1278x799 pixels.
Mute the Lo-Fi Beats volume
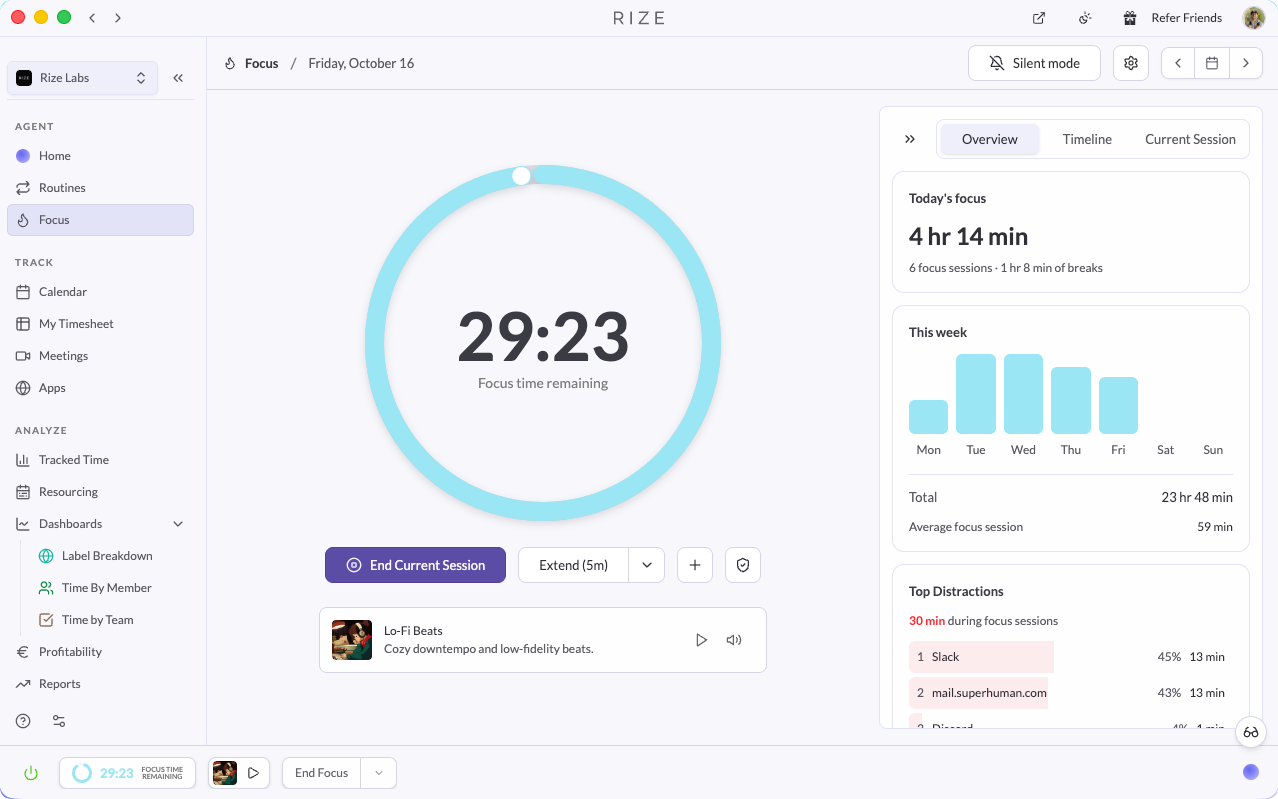(734, 640)
